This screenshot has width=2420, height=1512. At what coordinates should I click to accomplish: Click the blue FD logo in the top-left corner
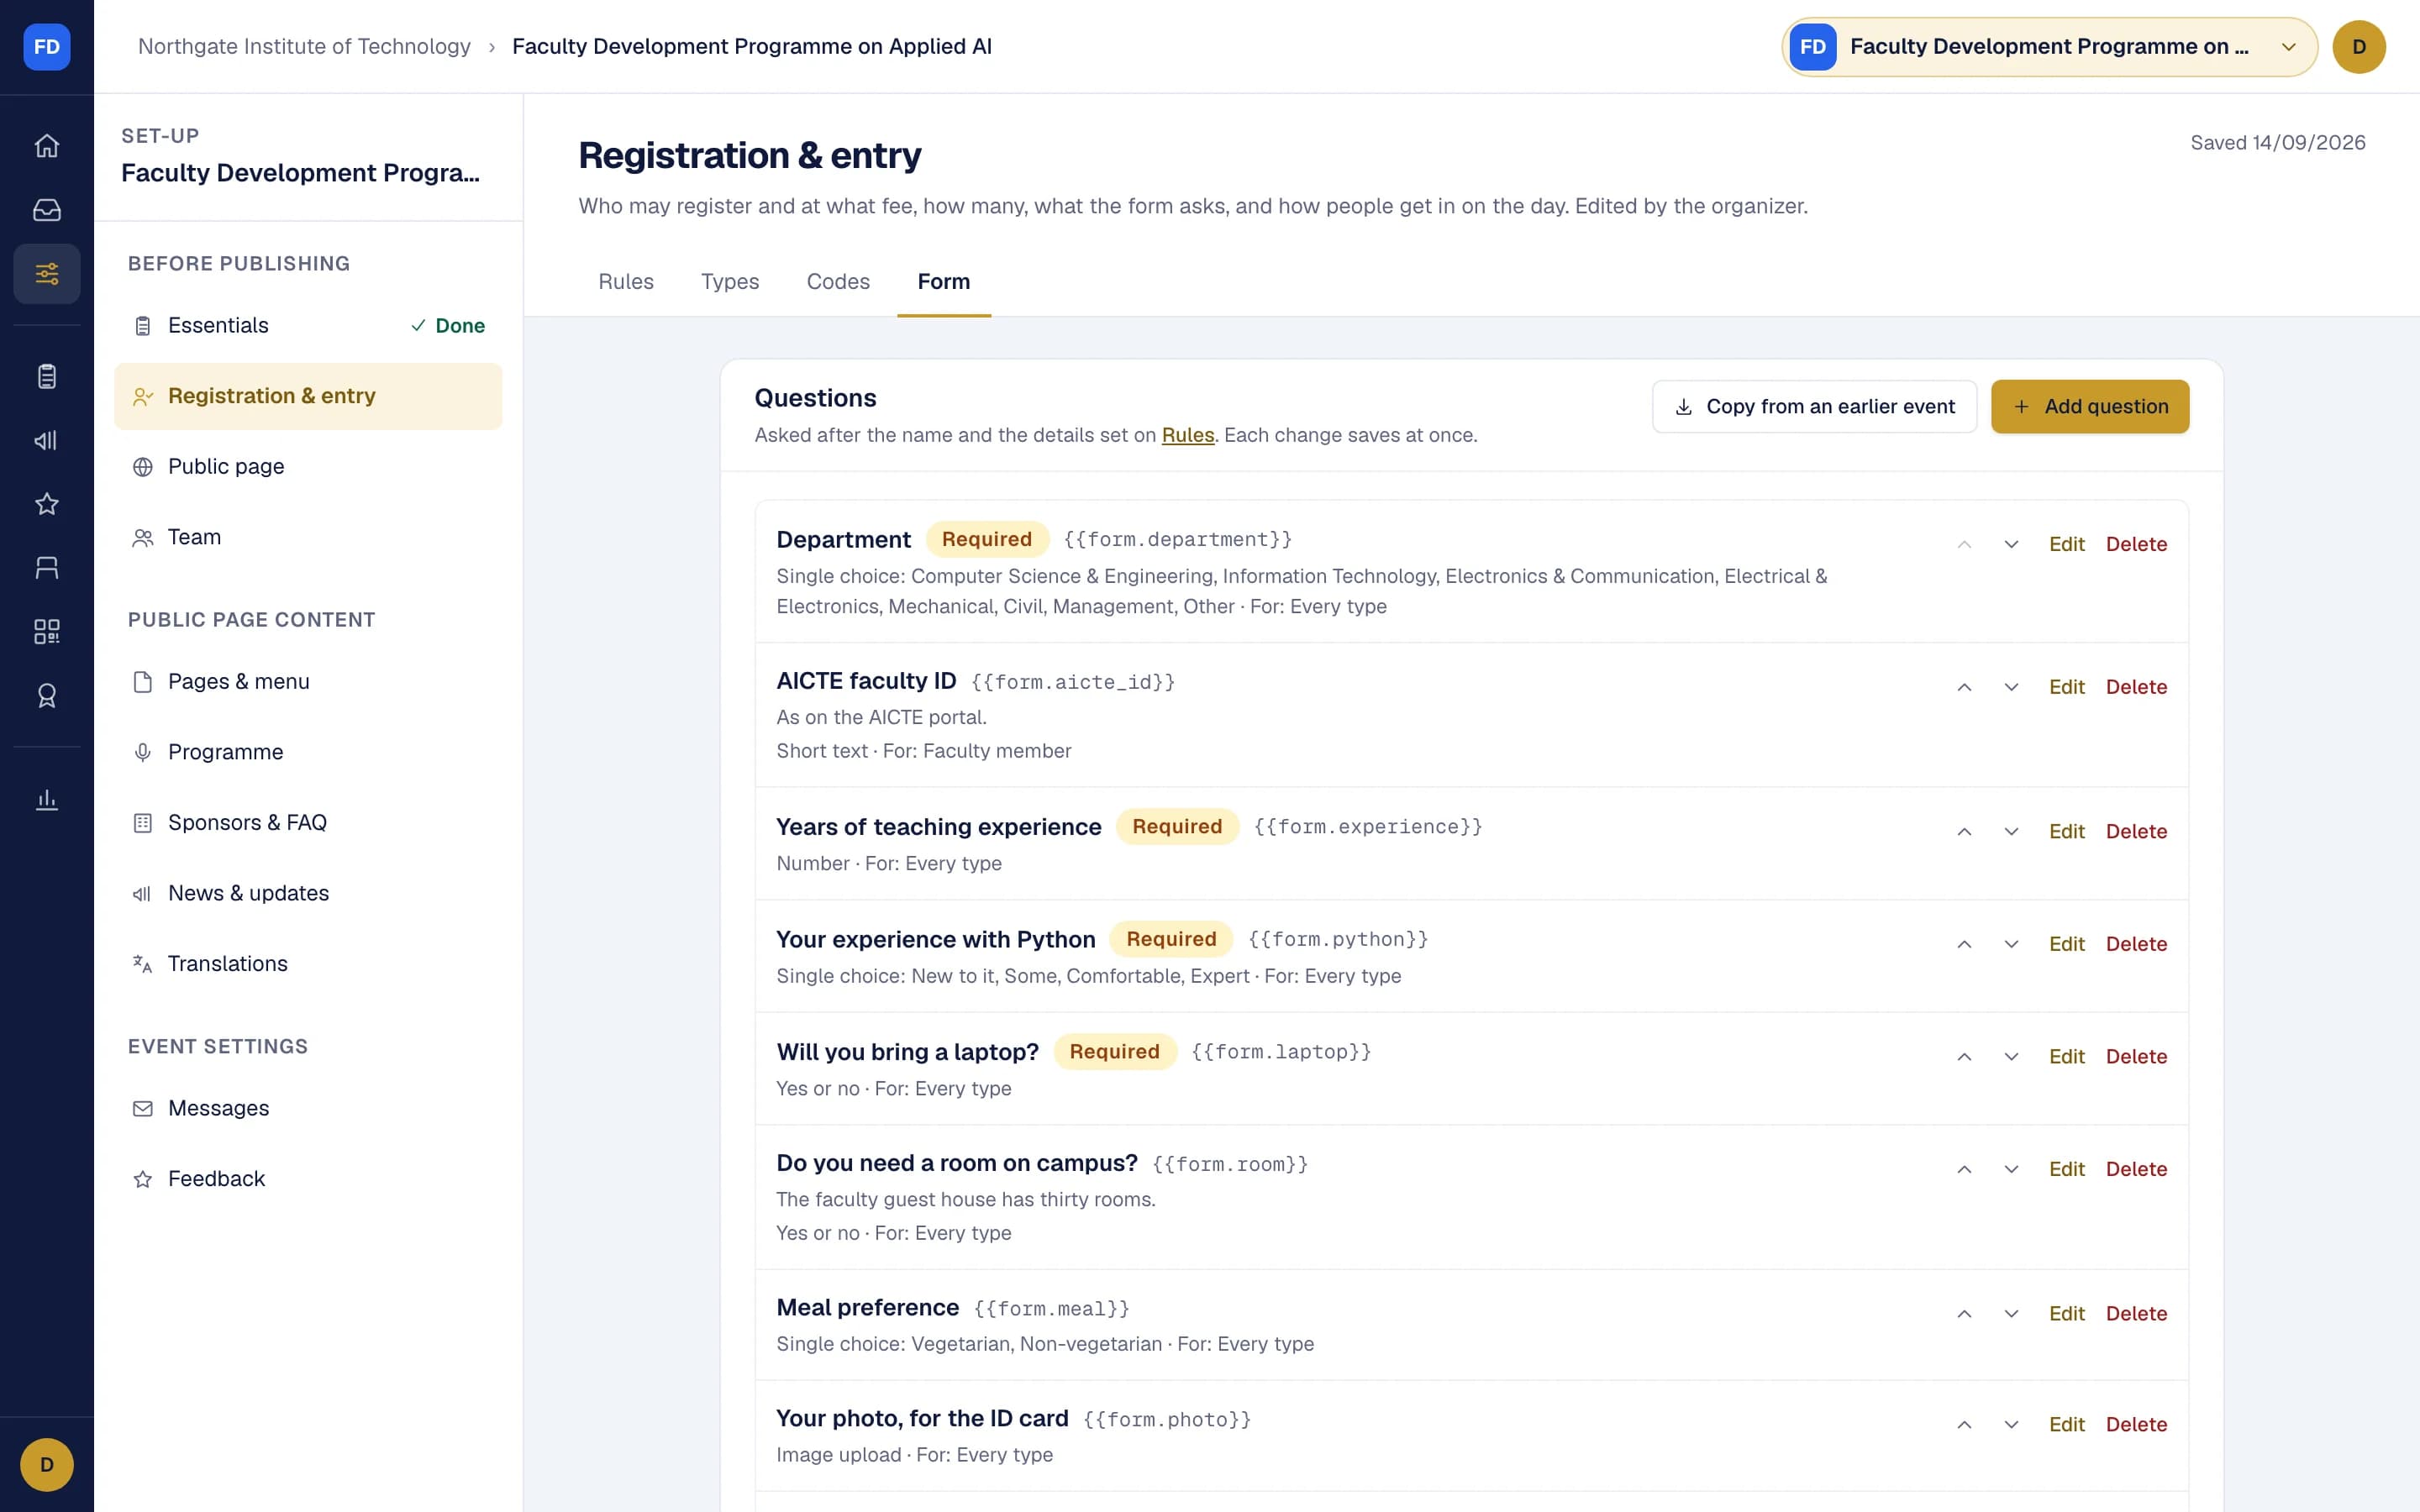pos(47,47)
